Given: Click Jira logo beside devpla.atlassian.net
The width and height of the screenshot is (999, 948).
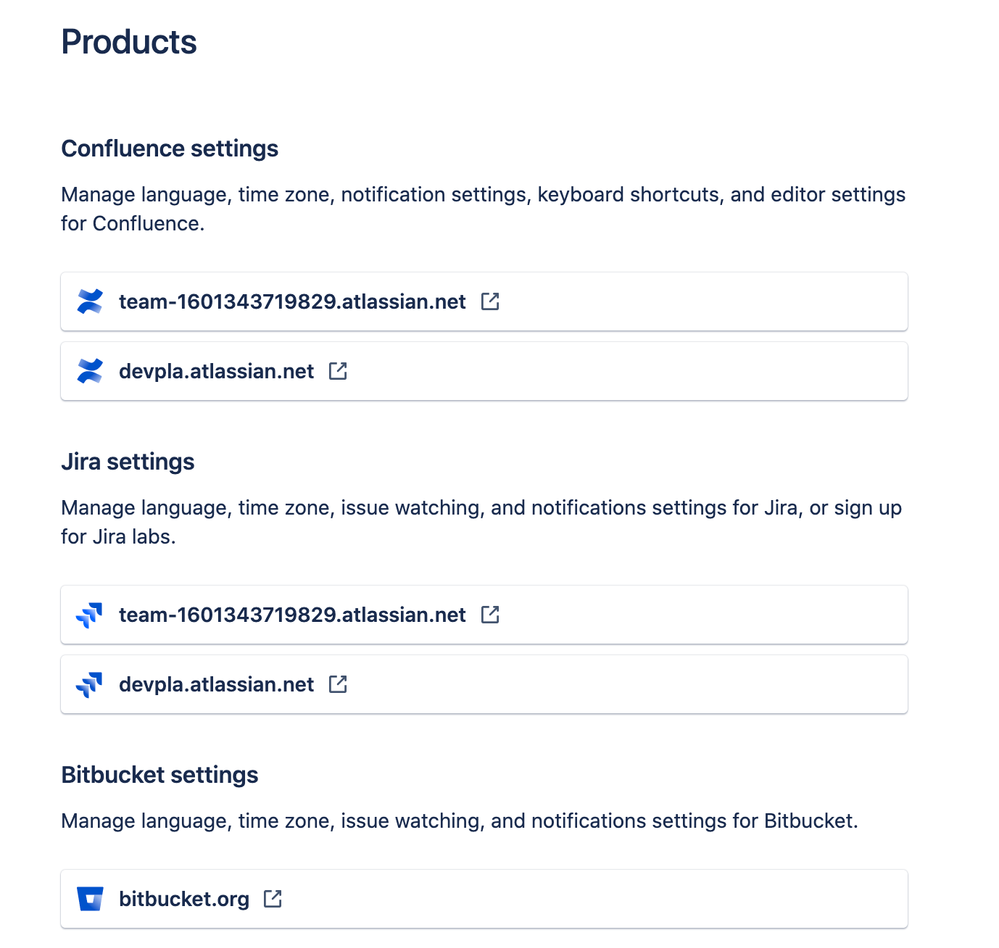Looking at the screenshot, I should pyautogui.click(x=89, y=685).
